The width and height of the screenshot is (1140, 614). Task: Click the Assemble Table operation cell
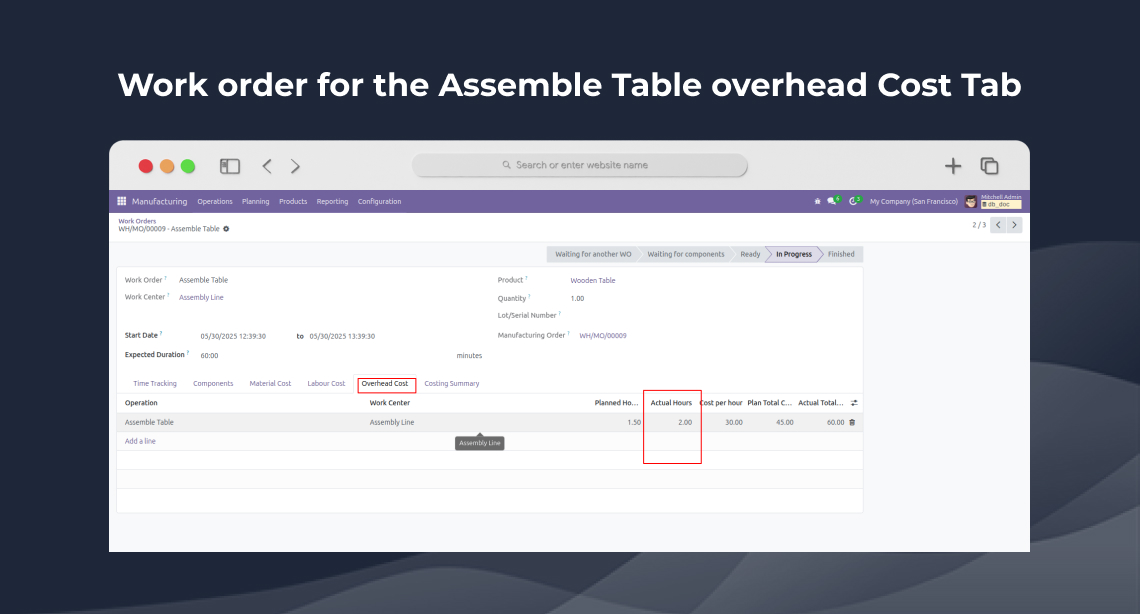point(149,422)
